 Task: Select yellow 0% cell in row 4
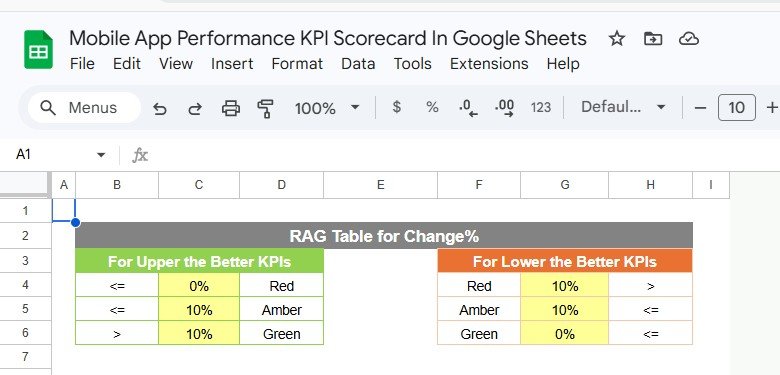coord(199,285)
